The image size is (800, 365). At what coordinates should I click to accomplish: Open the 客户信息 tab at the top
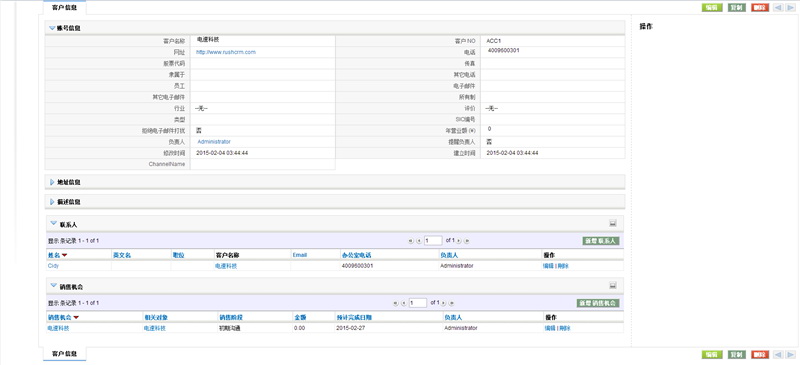pos(65,8)
